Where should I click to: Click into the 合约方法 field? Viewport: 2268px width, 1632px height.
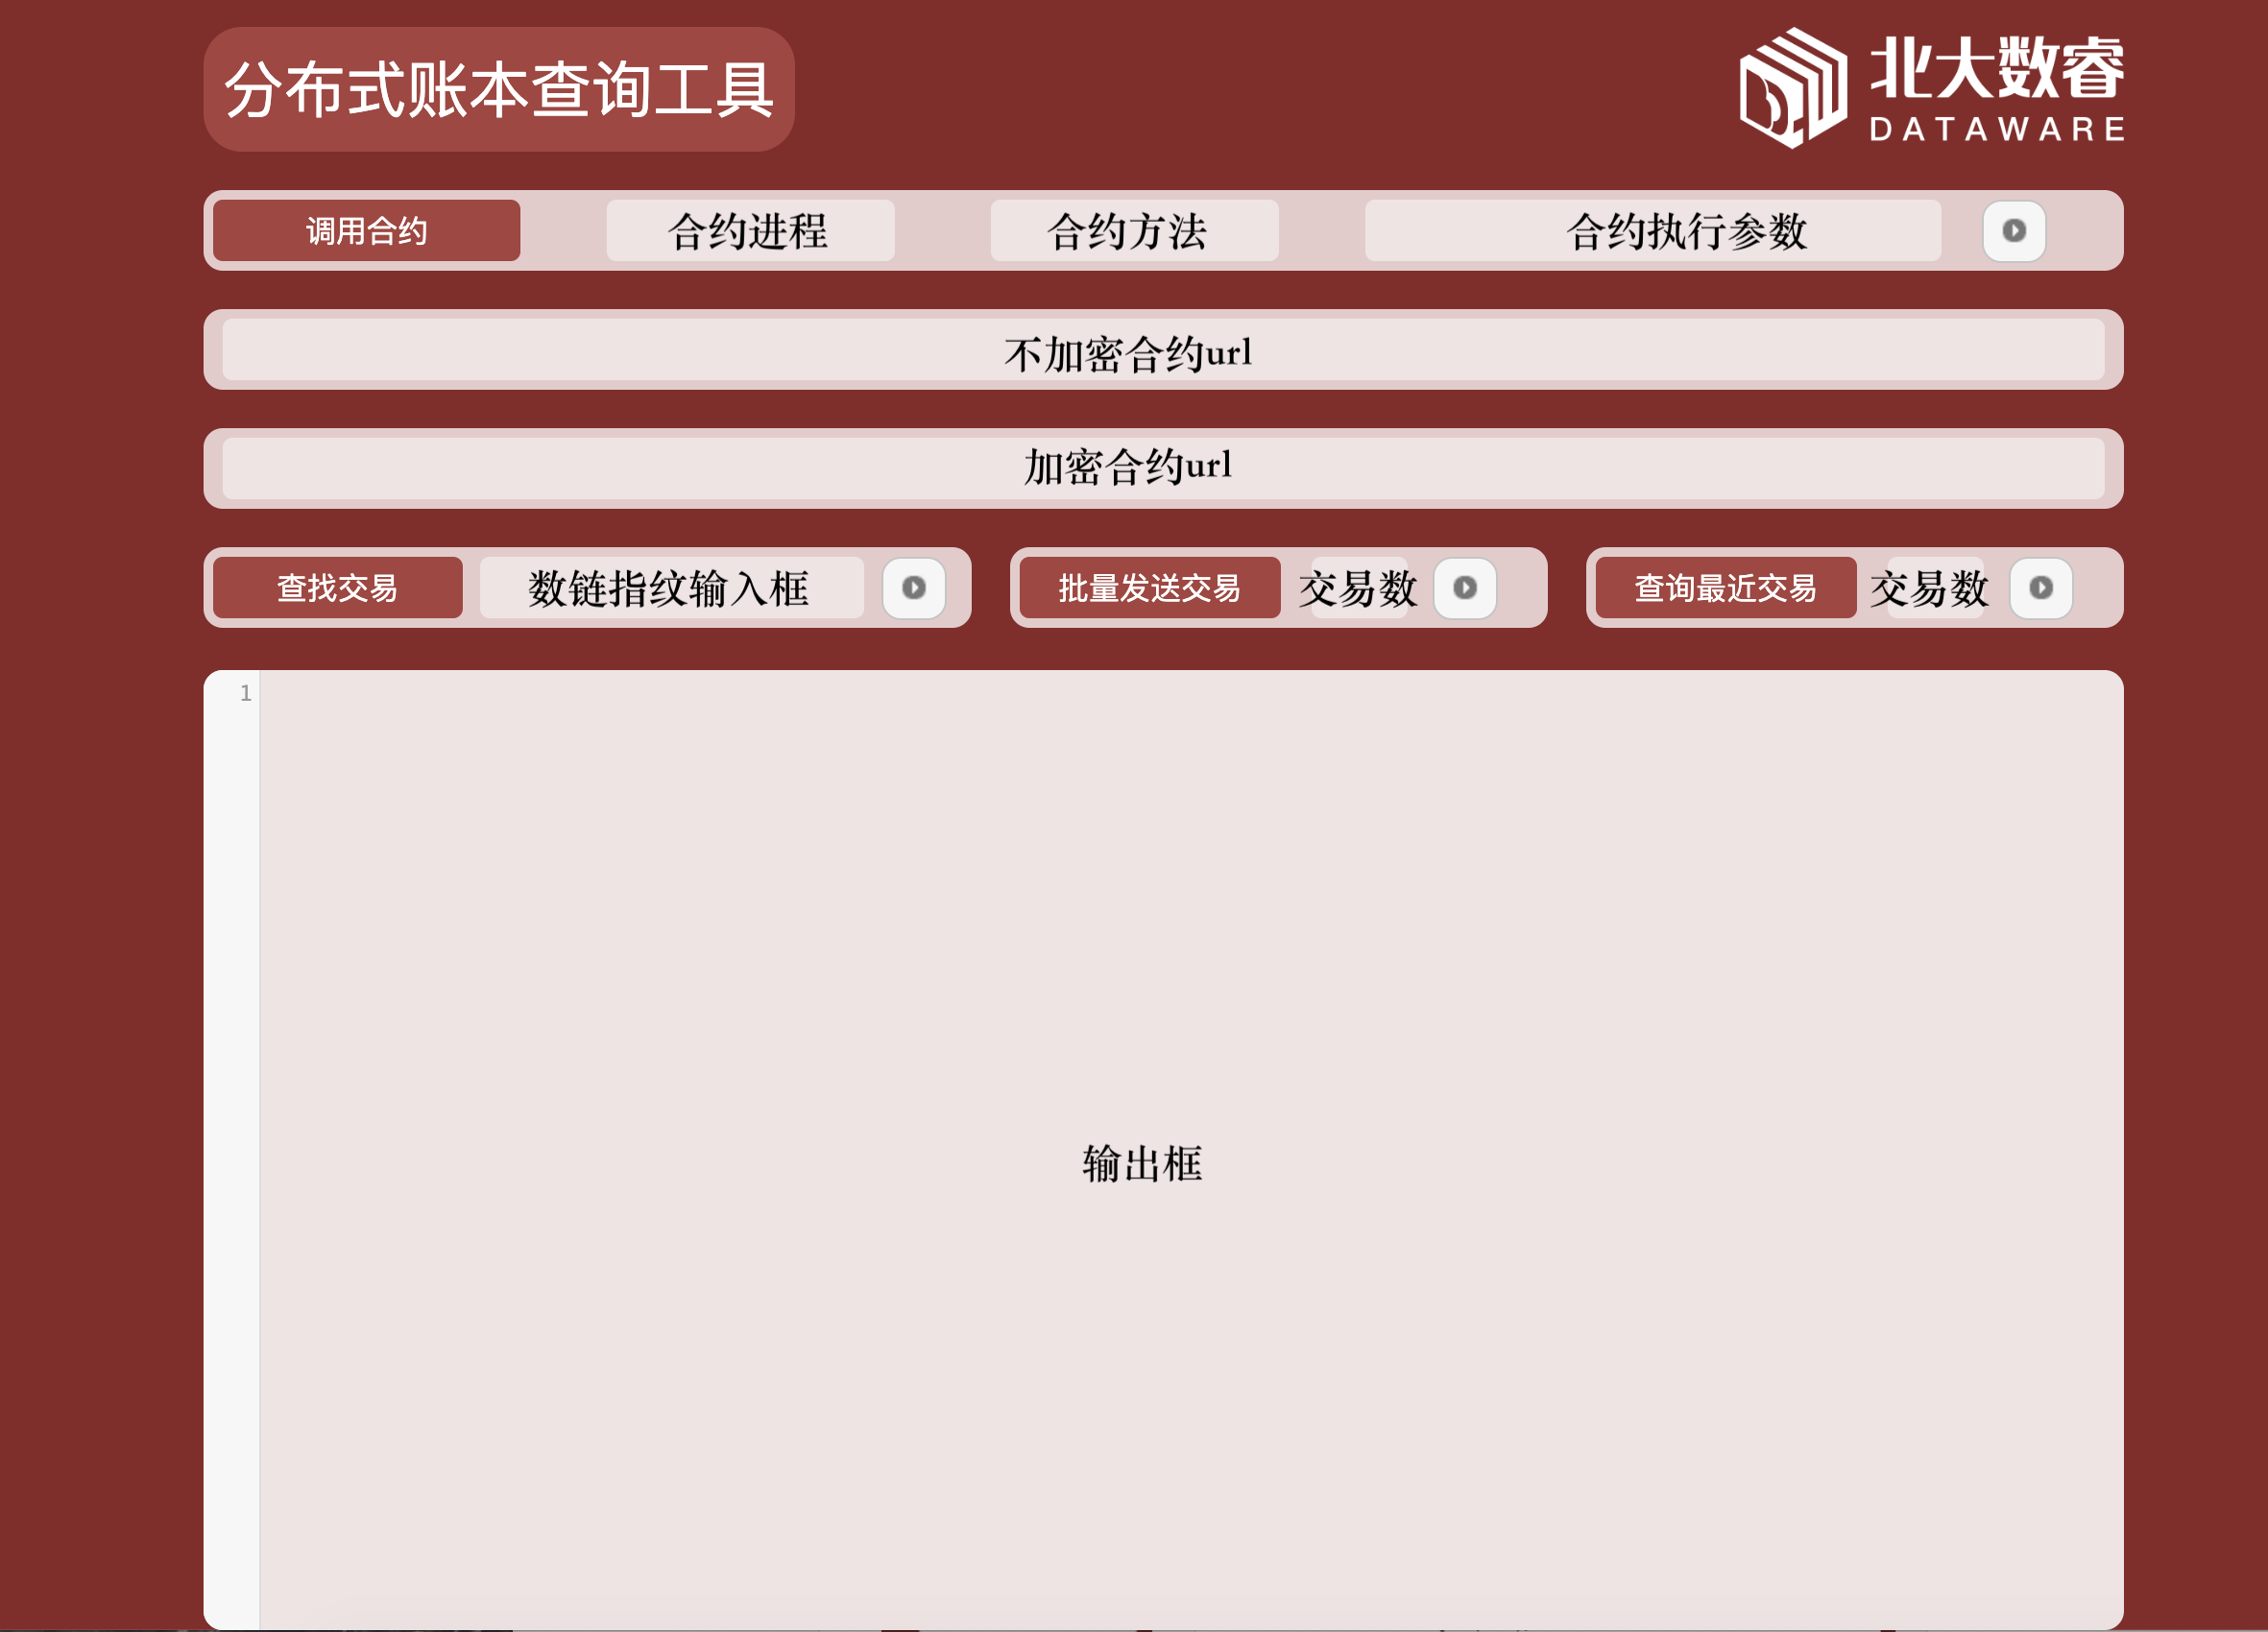1133,231
